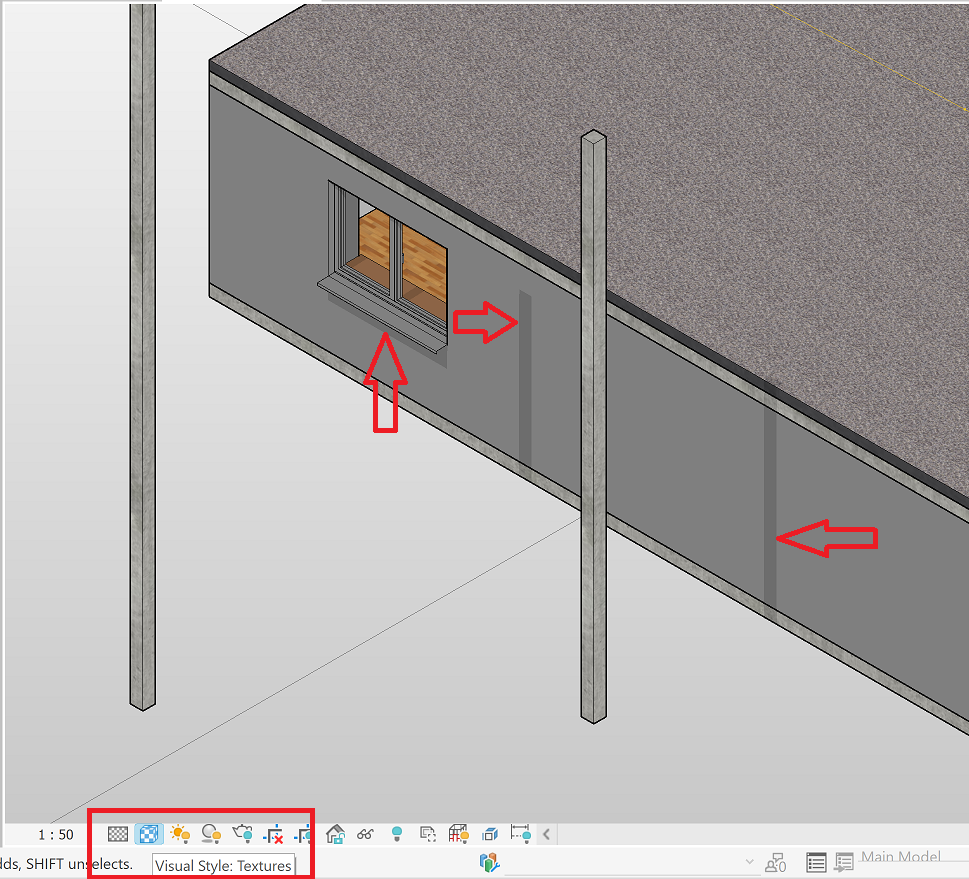
Task: Click the Highlight Displacement Sets cube icon
Action: tap(489, 833)
